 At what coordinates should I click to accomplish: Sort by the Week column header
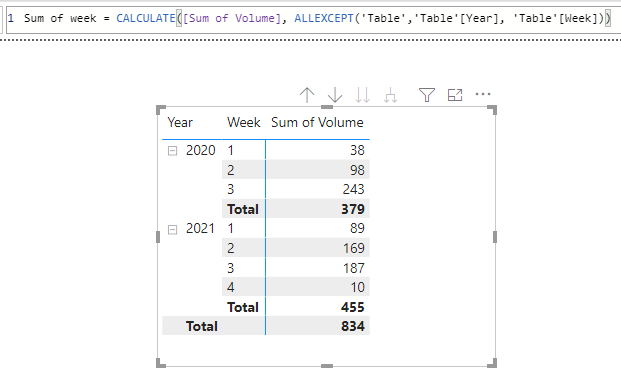point(244,122)
